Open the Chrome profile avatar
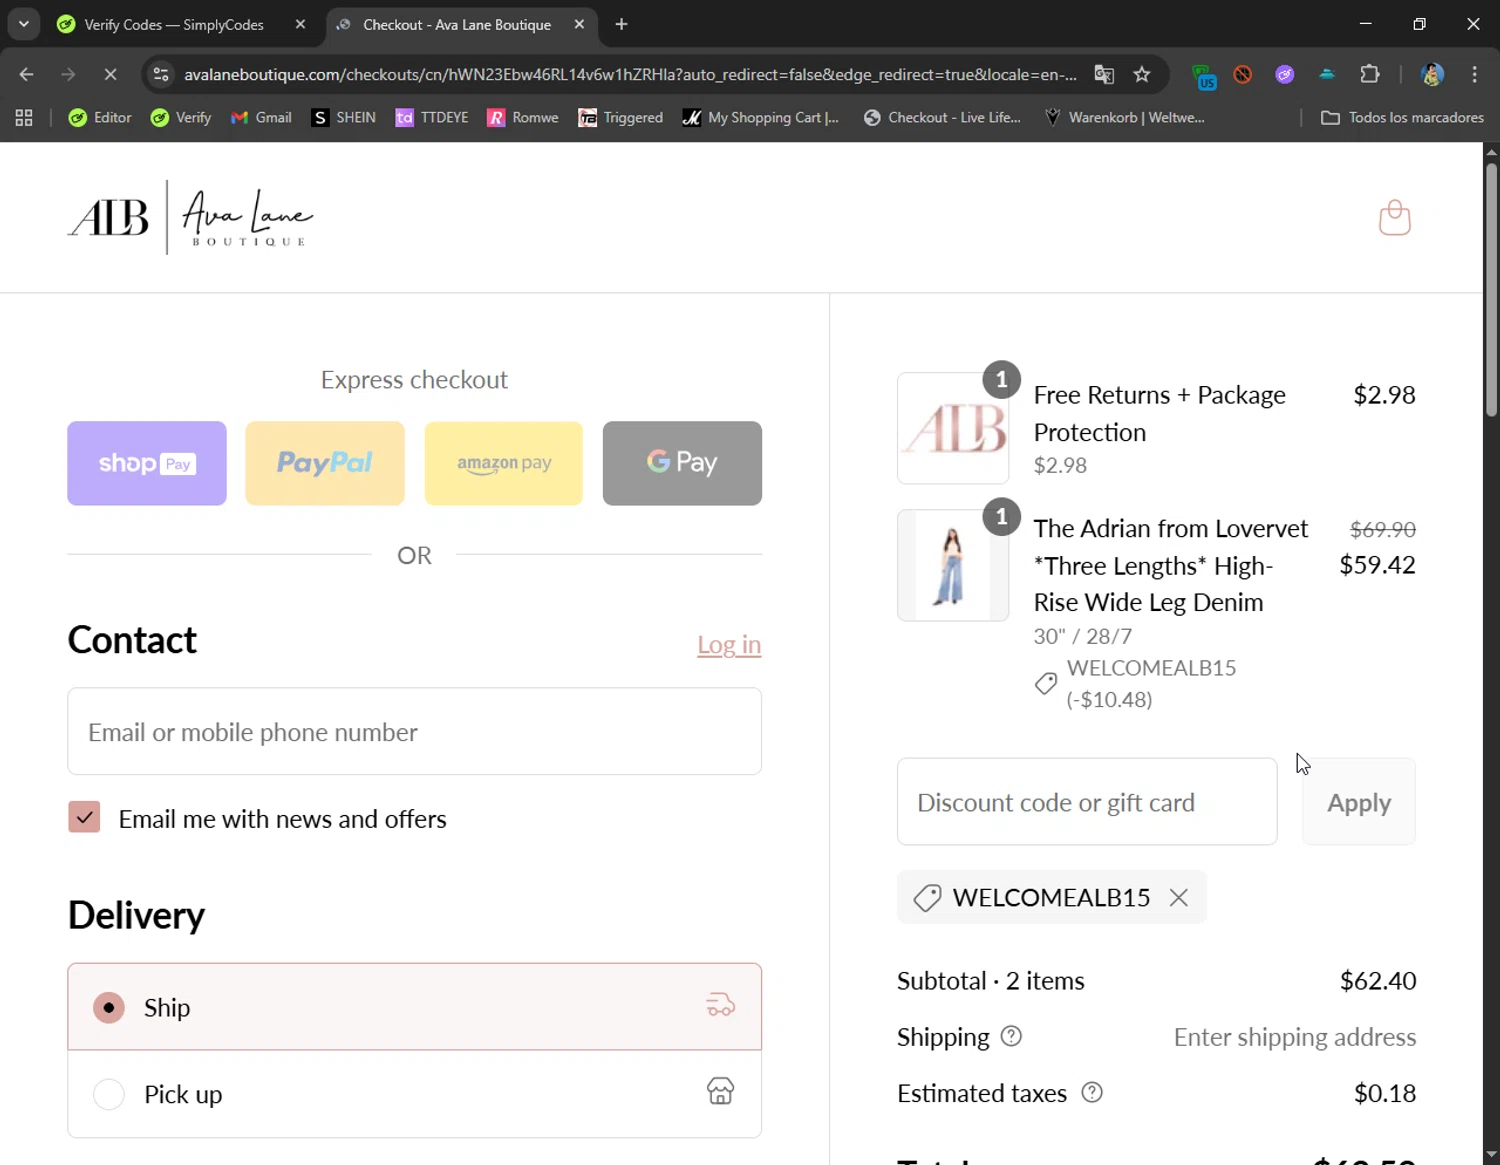Image resolution: width=1500 pixels, height=1165 pixels. coord(1432,75)
